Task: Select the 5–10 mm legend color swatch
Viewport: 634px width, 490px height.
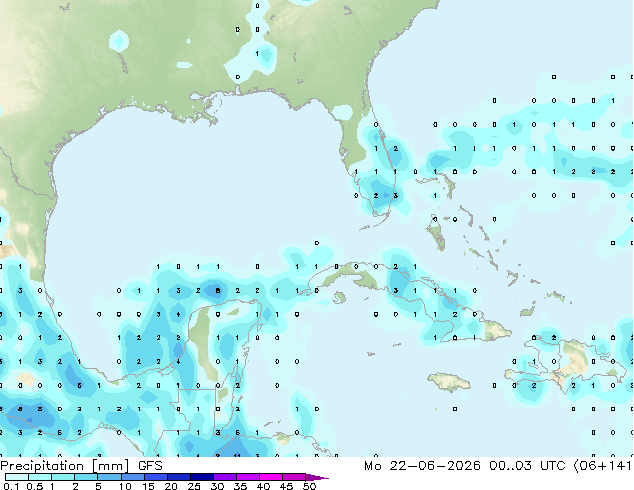Action: click(x=109, y=477)
